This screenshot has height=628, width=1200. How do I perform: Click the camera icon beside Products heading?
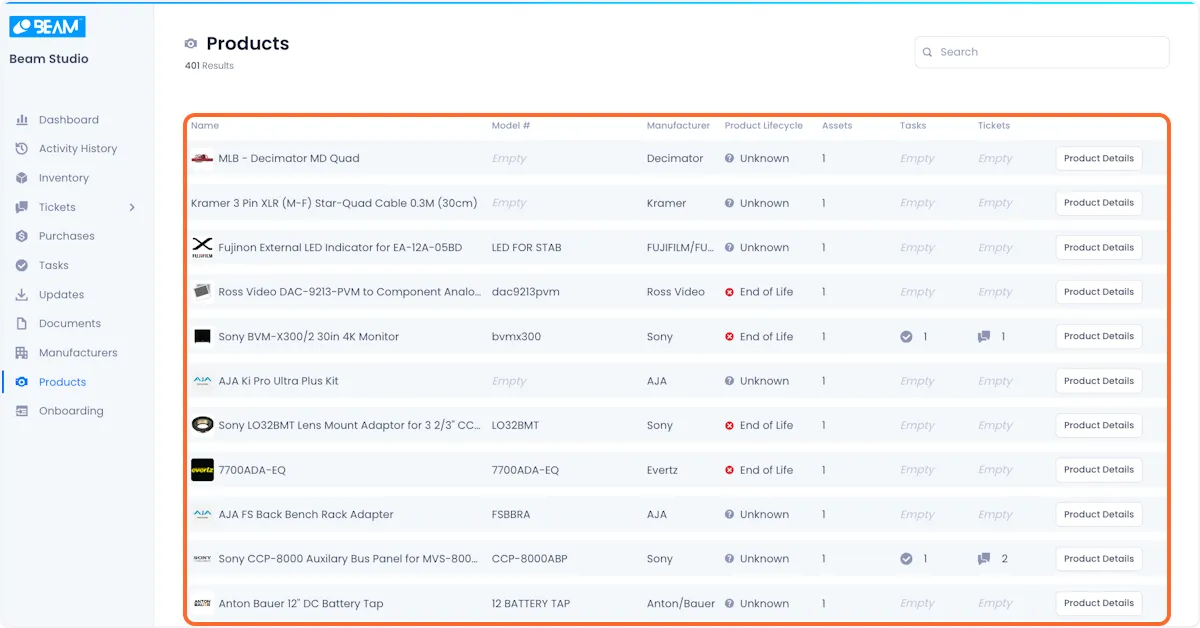pos(191,44)
